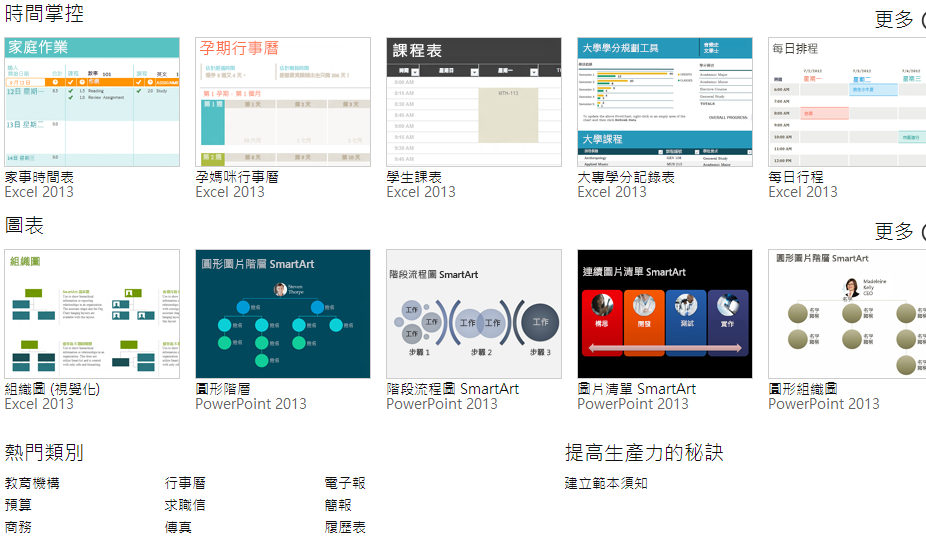
Task: Open the 孕媽咪行事曆 template thumbnail
Action: [x=283, y=102]
